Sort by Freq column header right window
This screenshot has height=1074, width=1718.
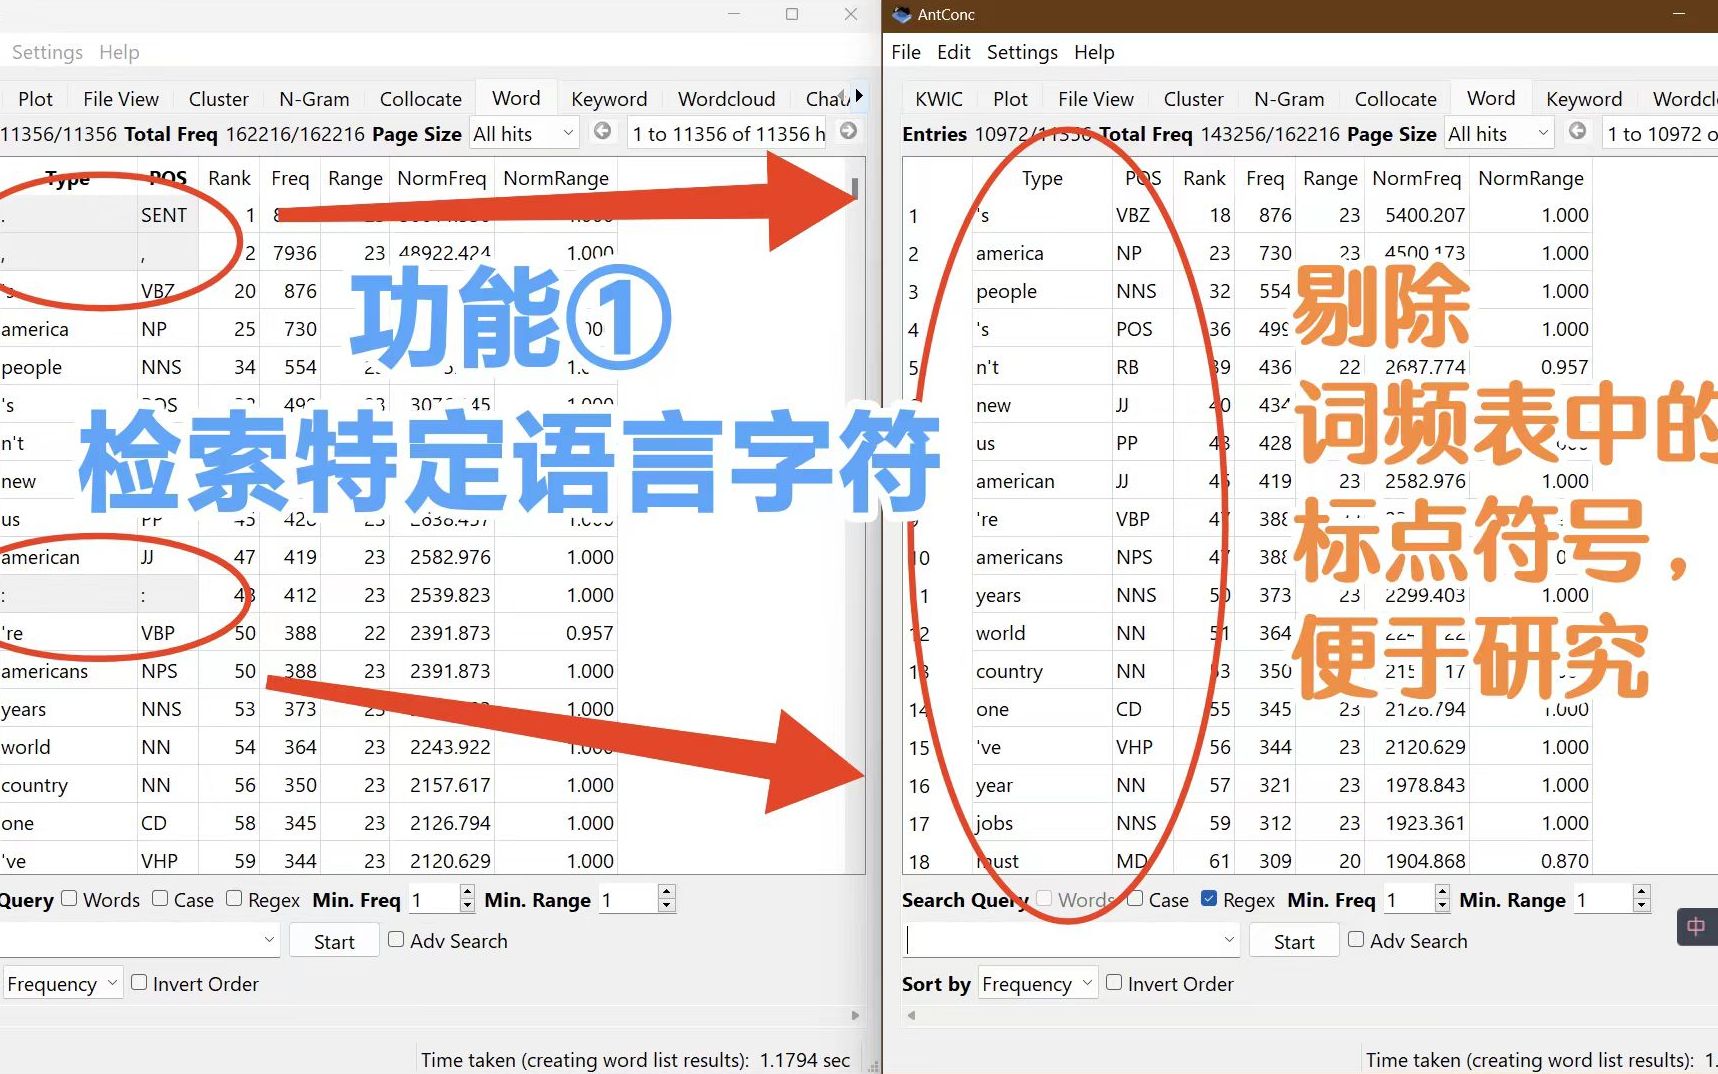point(1265,178)
